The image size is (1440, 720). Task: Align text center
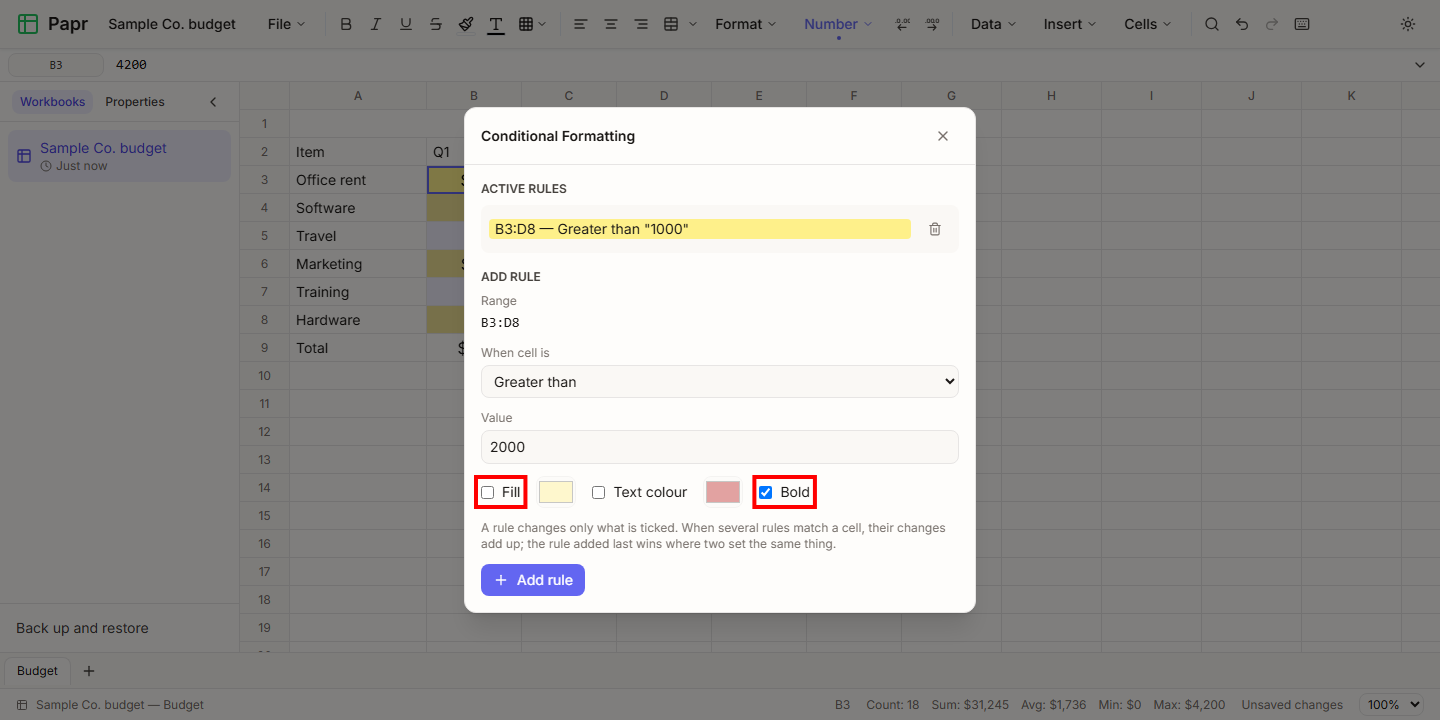(x=610, y=24)
